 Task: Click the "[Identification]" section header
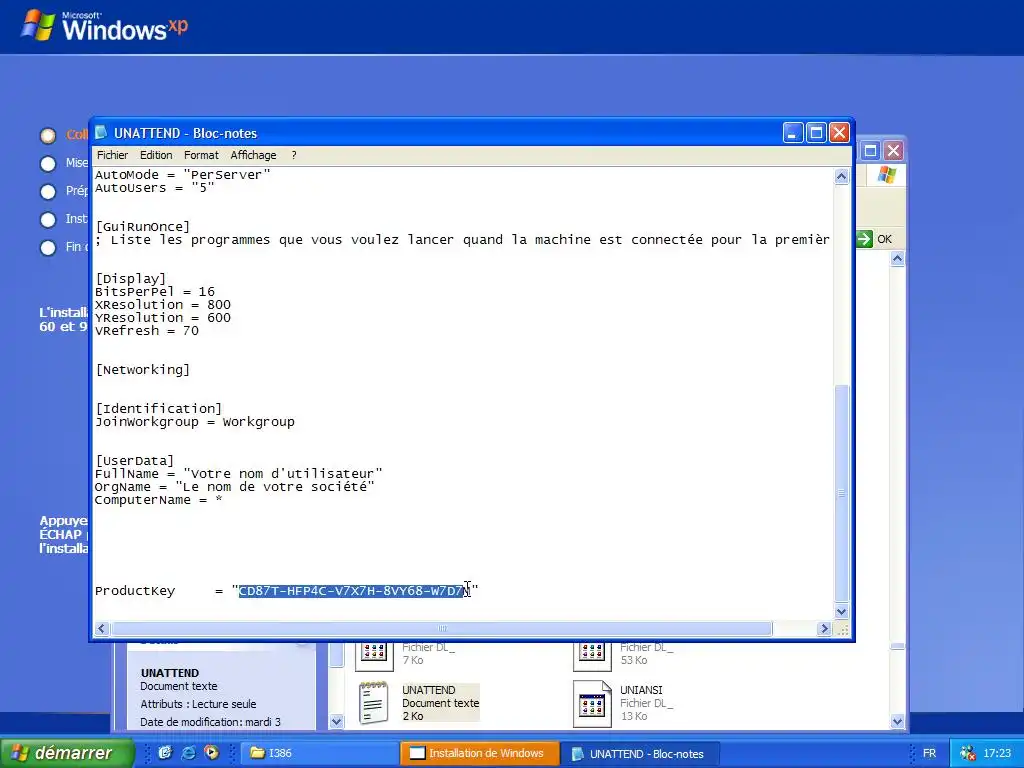click(159, 409)
